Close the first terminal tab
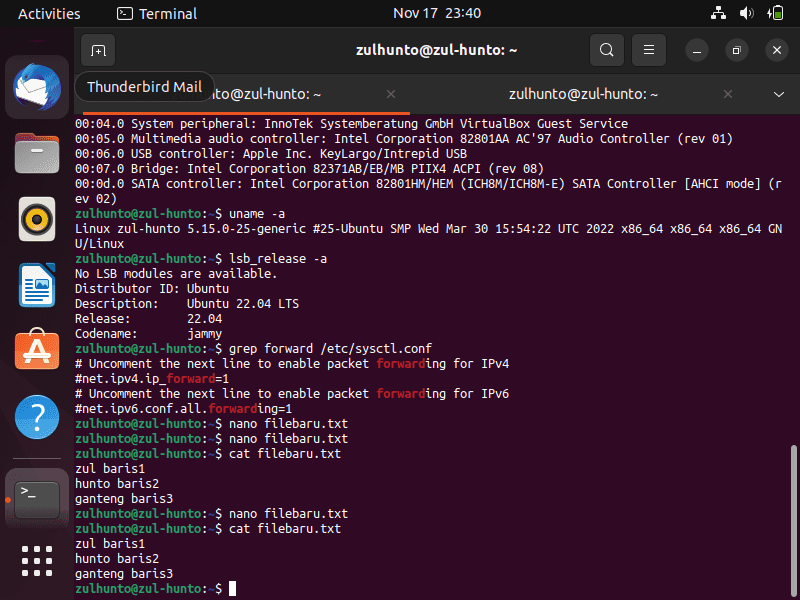This screenshot has width=800, height=600. click(391, 94)
